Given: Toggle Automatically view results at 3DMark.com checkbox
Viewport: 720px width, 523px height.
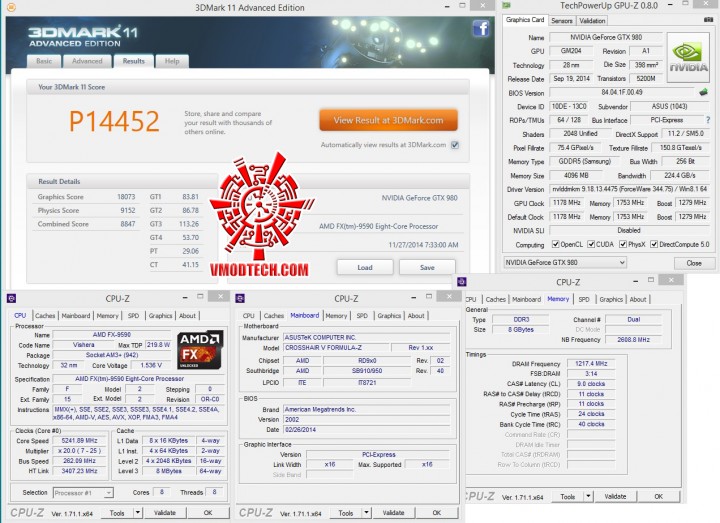Looking at the screenshot, I should 455,145.
